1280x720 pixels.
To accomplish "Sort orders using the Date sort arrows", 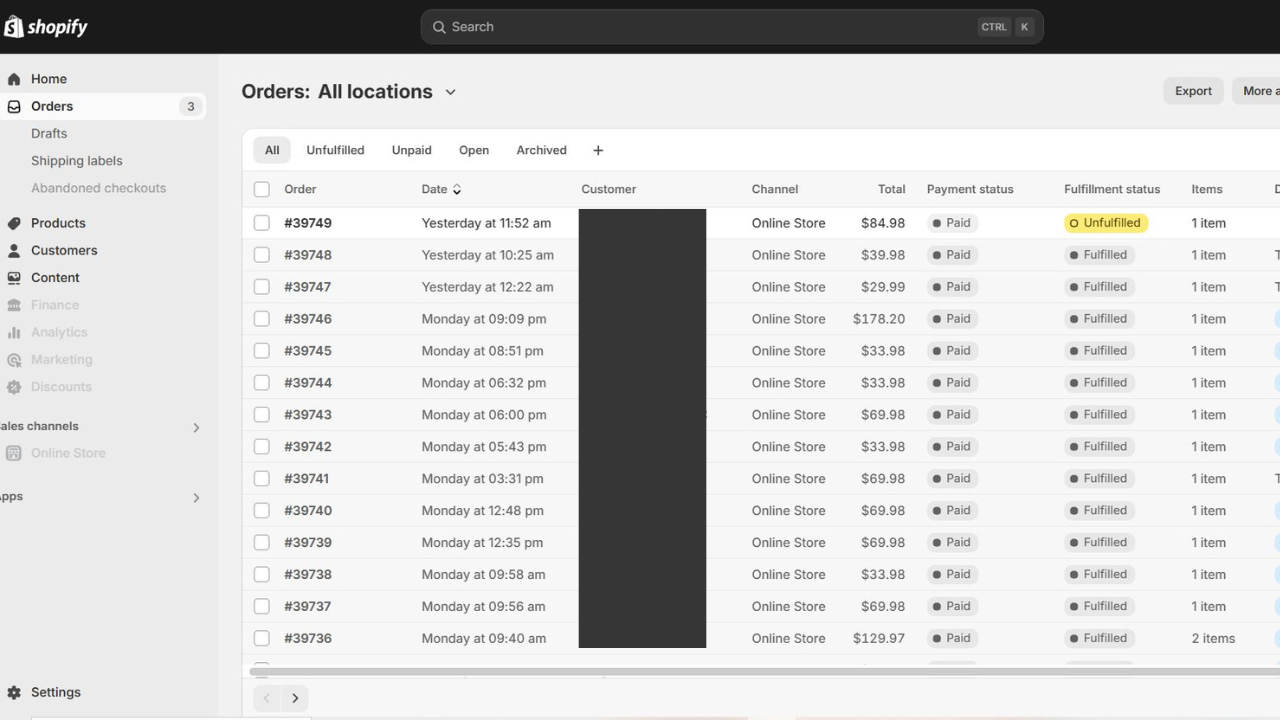I will point(457,189).
